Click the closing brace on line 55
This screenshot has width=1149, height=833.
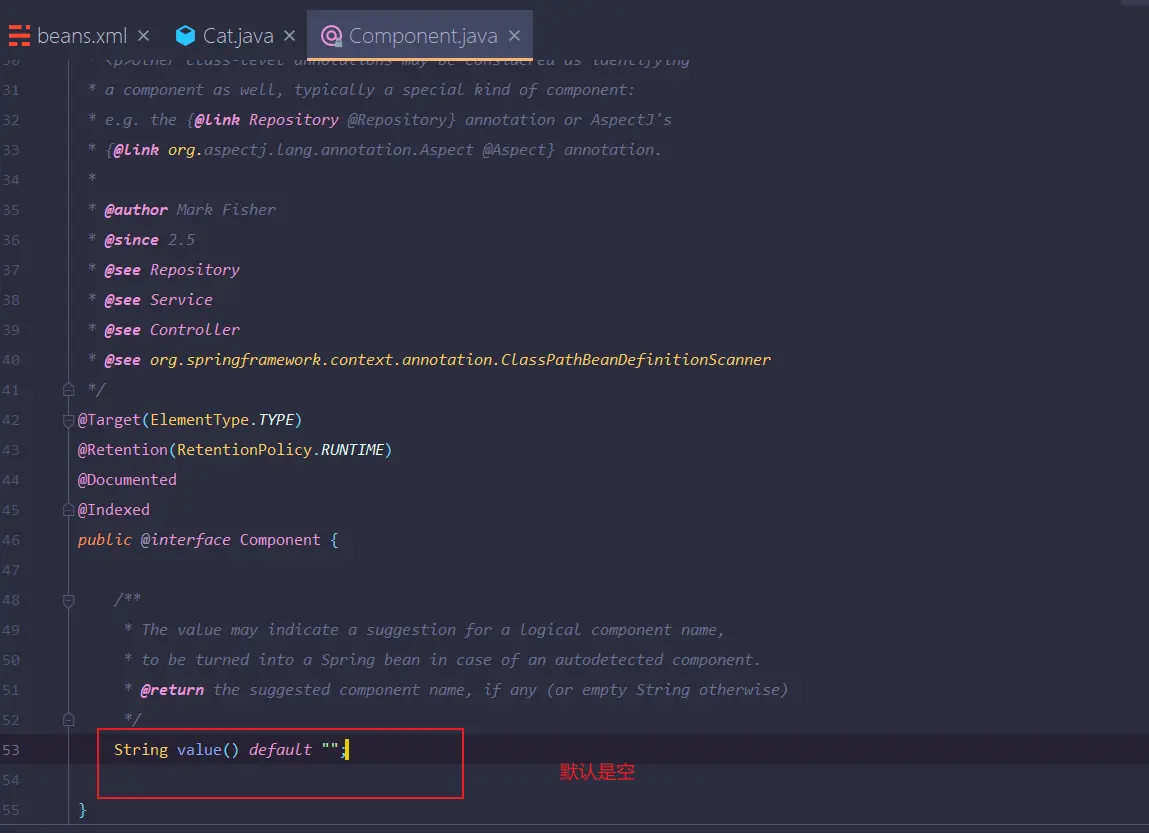coord(82,810)
